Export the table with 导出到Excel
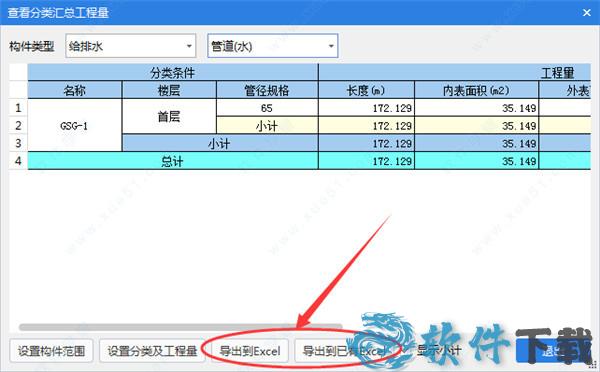The width and height of the screenshot is (600, 372). (250, 351)
